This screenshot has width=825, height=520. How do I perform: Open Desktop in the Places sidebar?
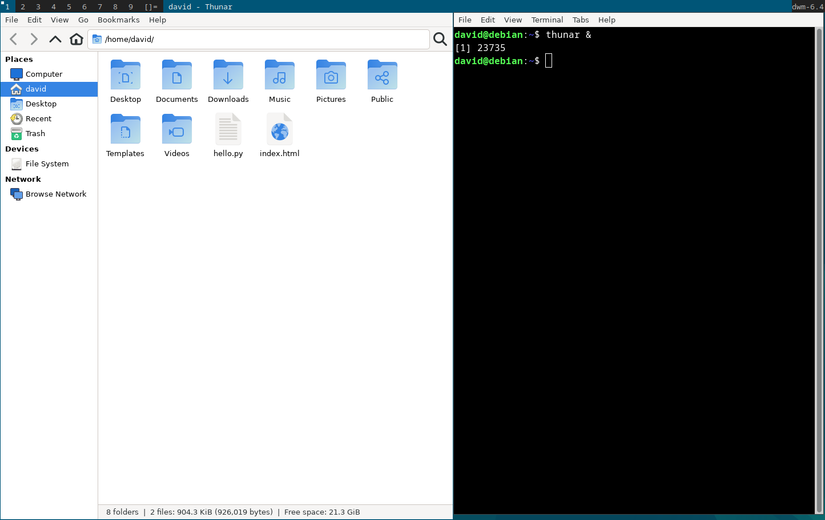tap(48, 104)
